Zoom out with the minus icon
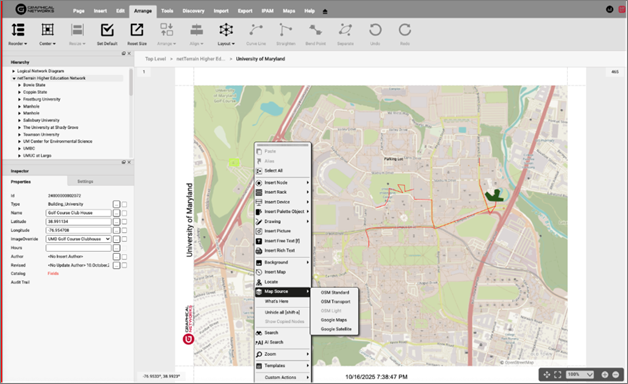Viewport: 628px width, 384px height. [616, 374]
